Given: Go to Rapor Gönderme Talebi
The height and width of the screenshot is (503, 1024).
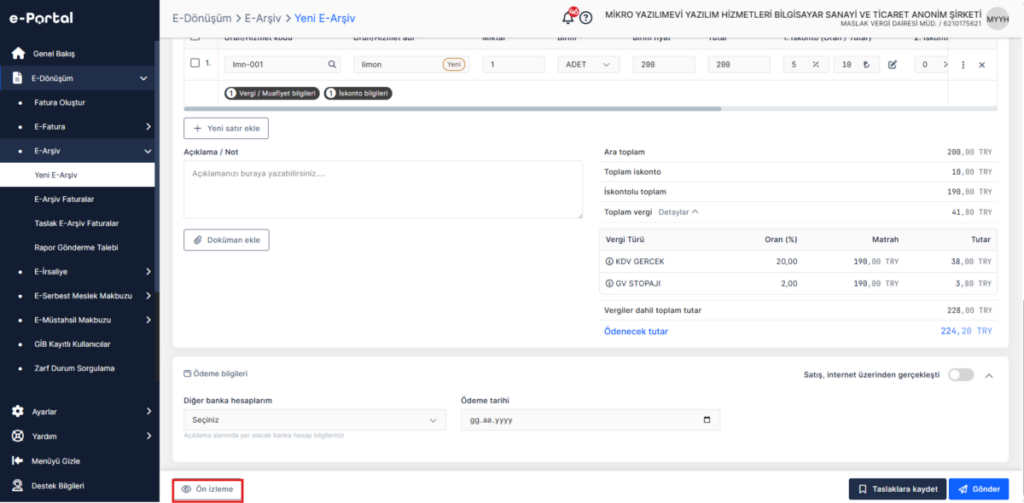Looking at the screenshot, I should [x=77, y=248].
